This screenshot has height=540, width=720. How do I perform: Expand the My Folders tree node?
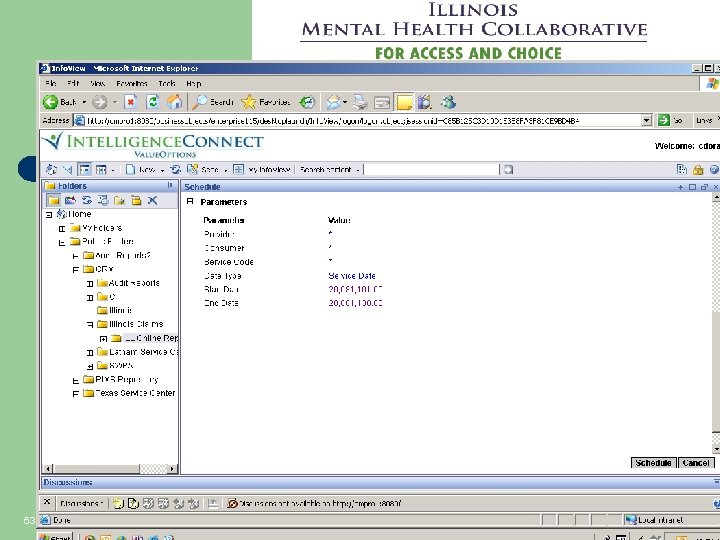(x=62, y=228)
